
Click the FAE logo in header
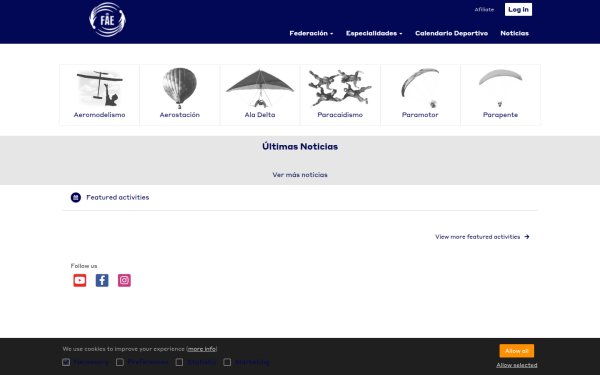[108, 20]
